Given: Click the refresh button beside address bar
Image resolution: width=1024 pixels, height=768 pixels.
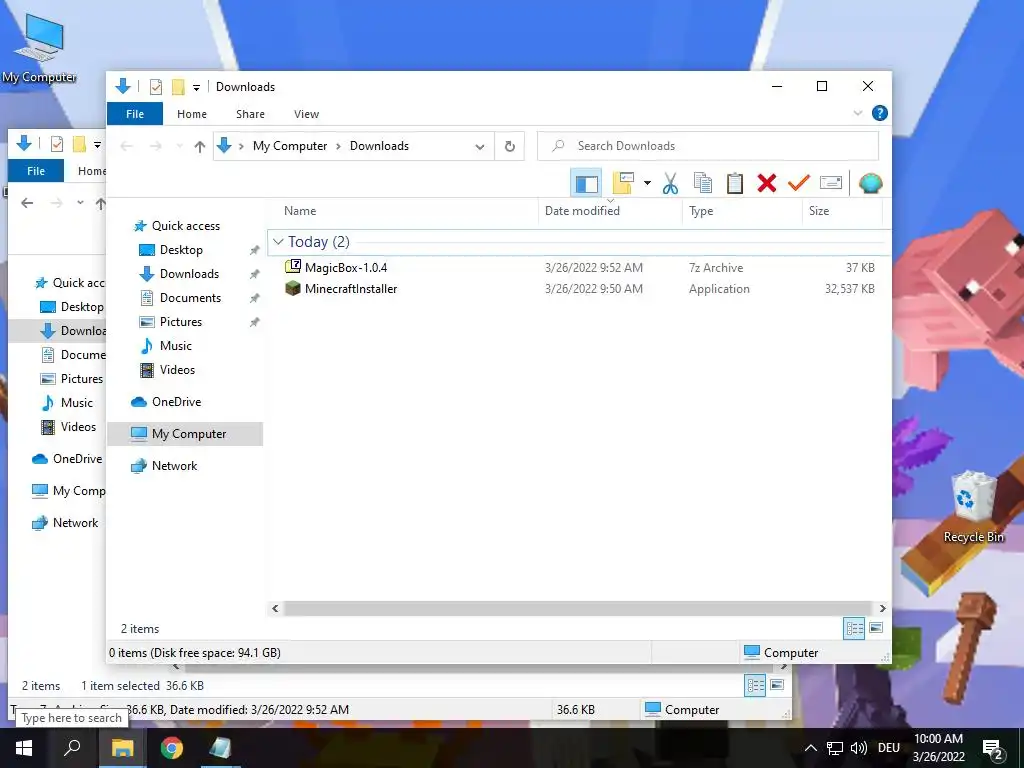Looking at the screenshot, I should 510,146.
